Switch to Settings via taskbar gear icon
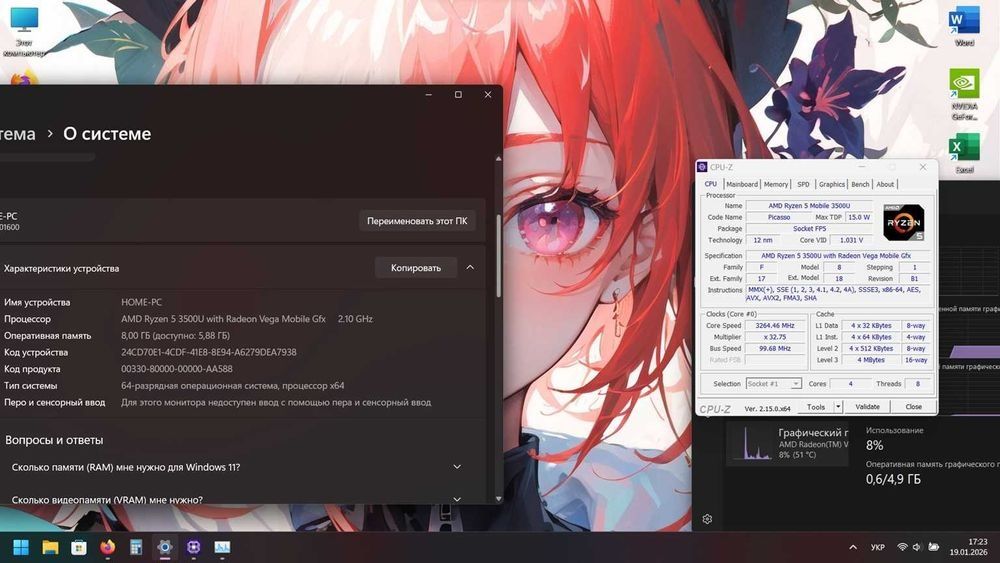Viewport: 1000px width, 563px height. [165, 547]
